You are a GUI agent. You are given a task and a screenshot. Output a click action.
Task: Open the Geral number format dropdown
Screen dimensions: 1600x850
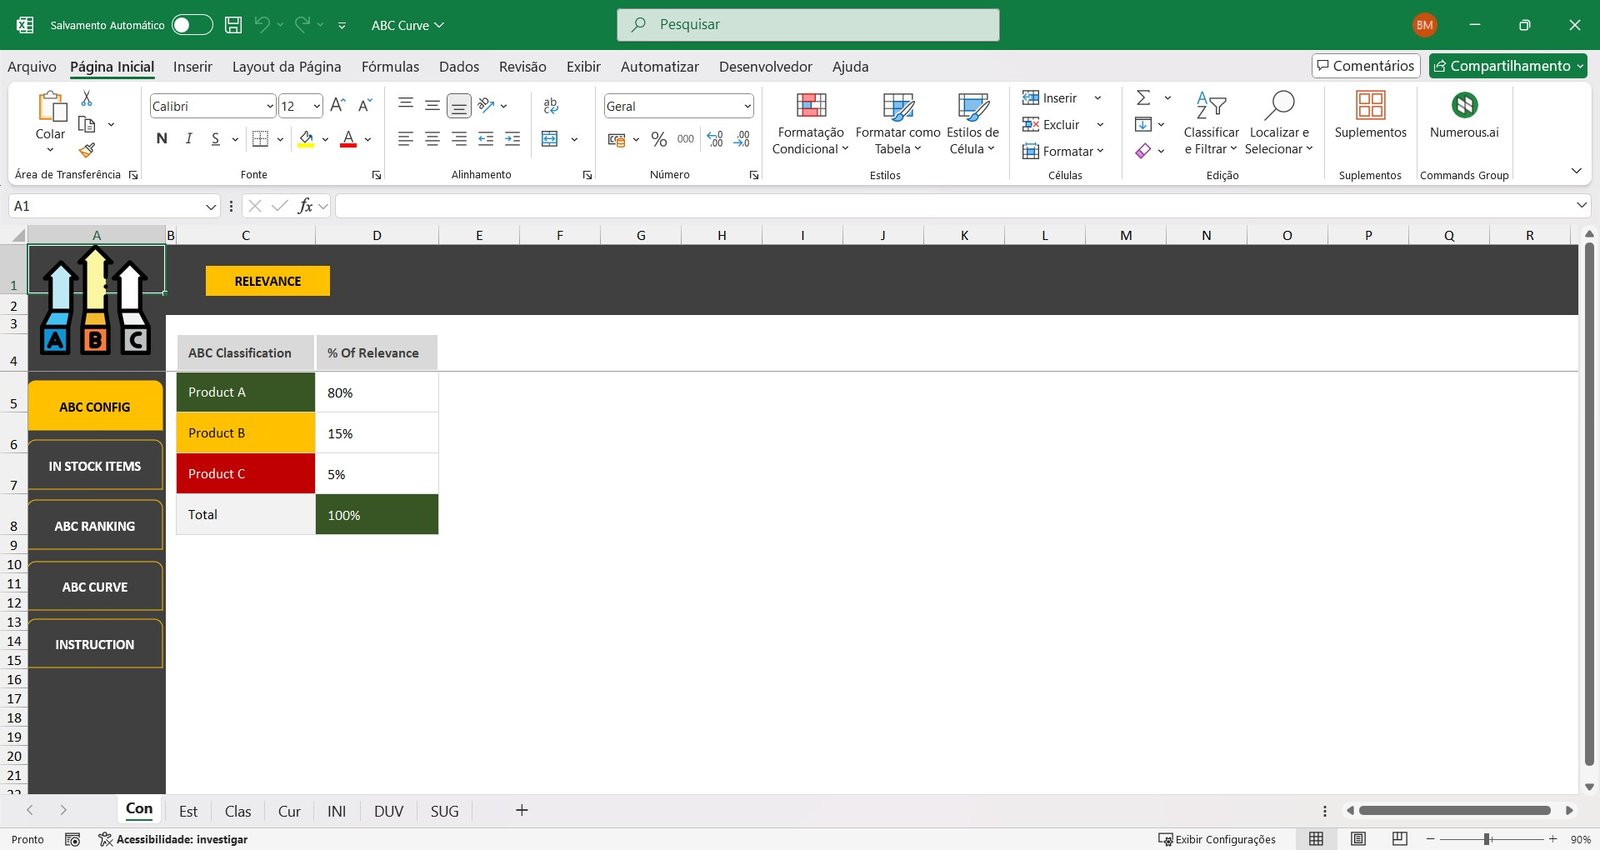pyautogui.click(x=747, y=106)
